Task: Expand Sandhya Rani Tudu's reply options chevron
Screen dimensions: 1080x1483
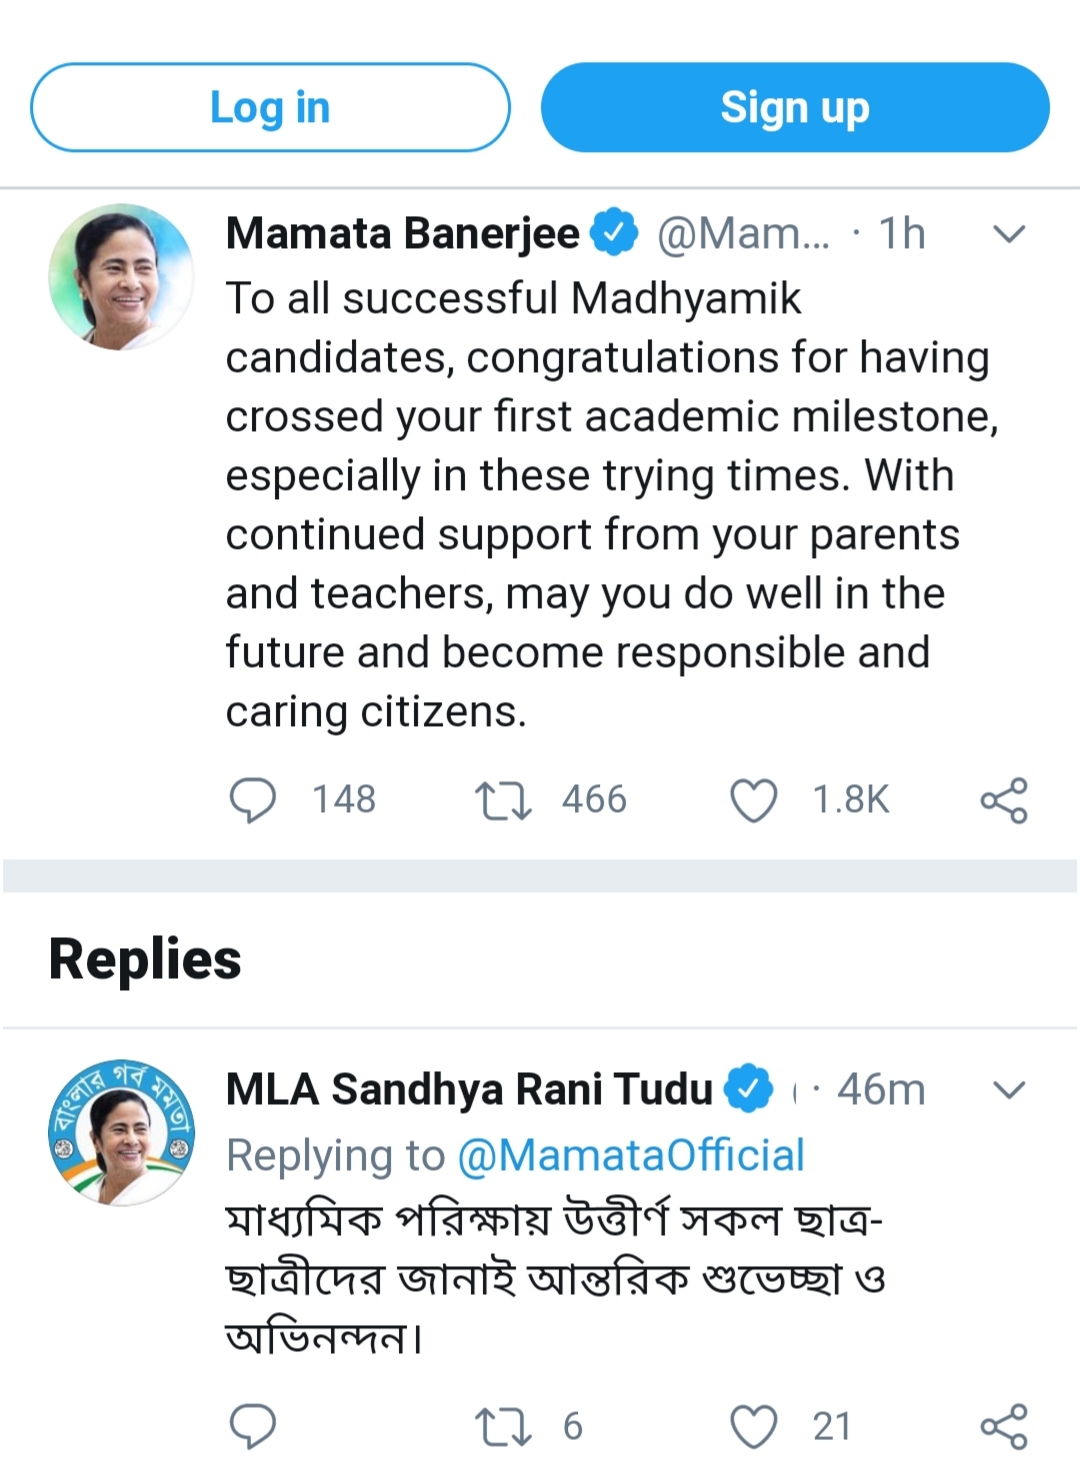Action: tap(1009, 1090)
